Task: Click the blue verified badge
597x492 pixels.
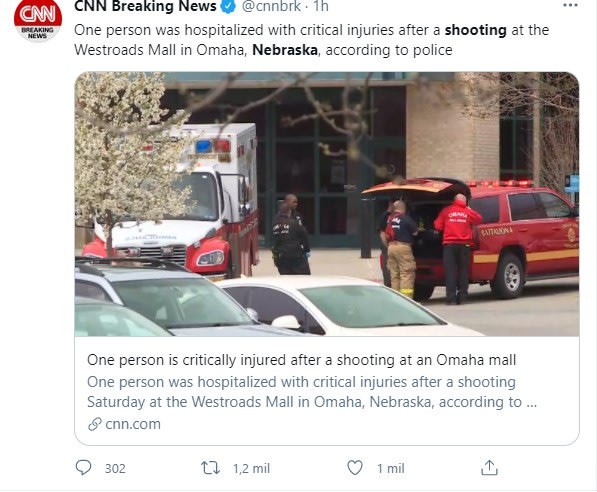Action: 228,6
